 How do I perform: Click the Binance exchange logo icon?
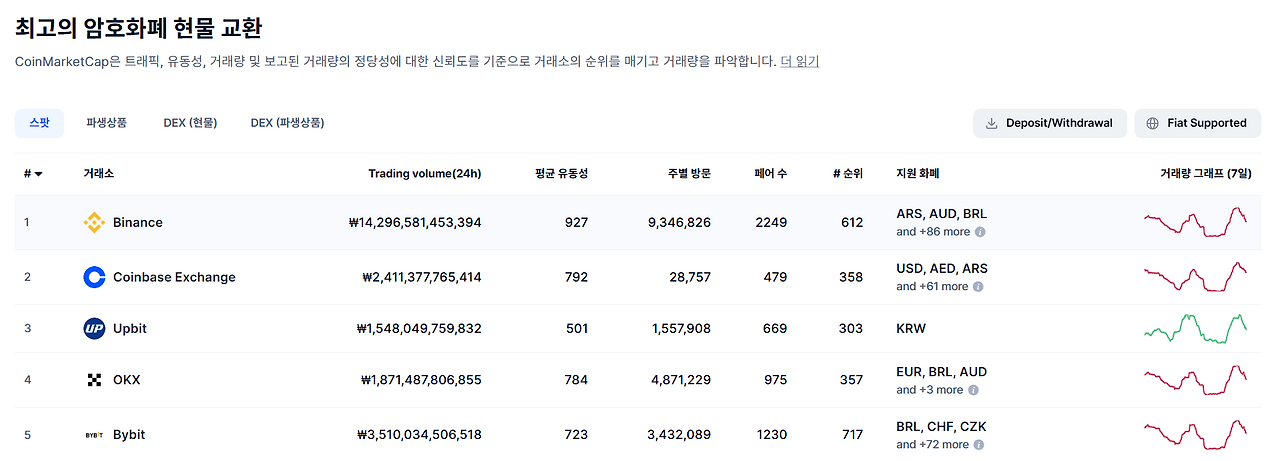[94, 222]
